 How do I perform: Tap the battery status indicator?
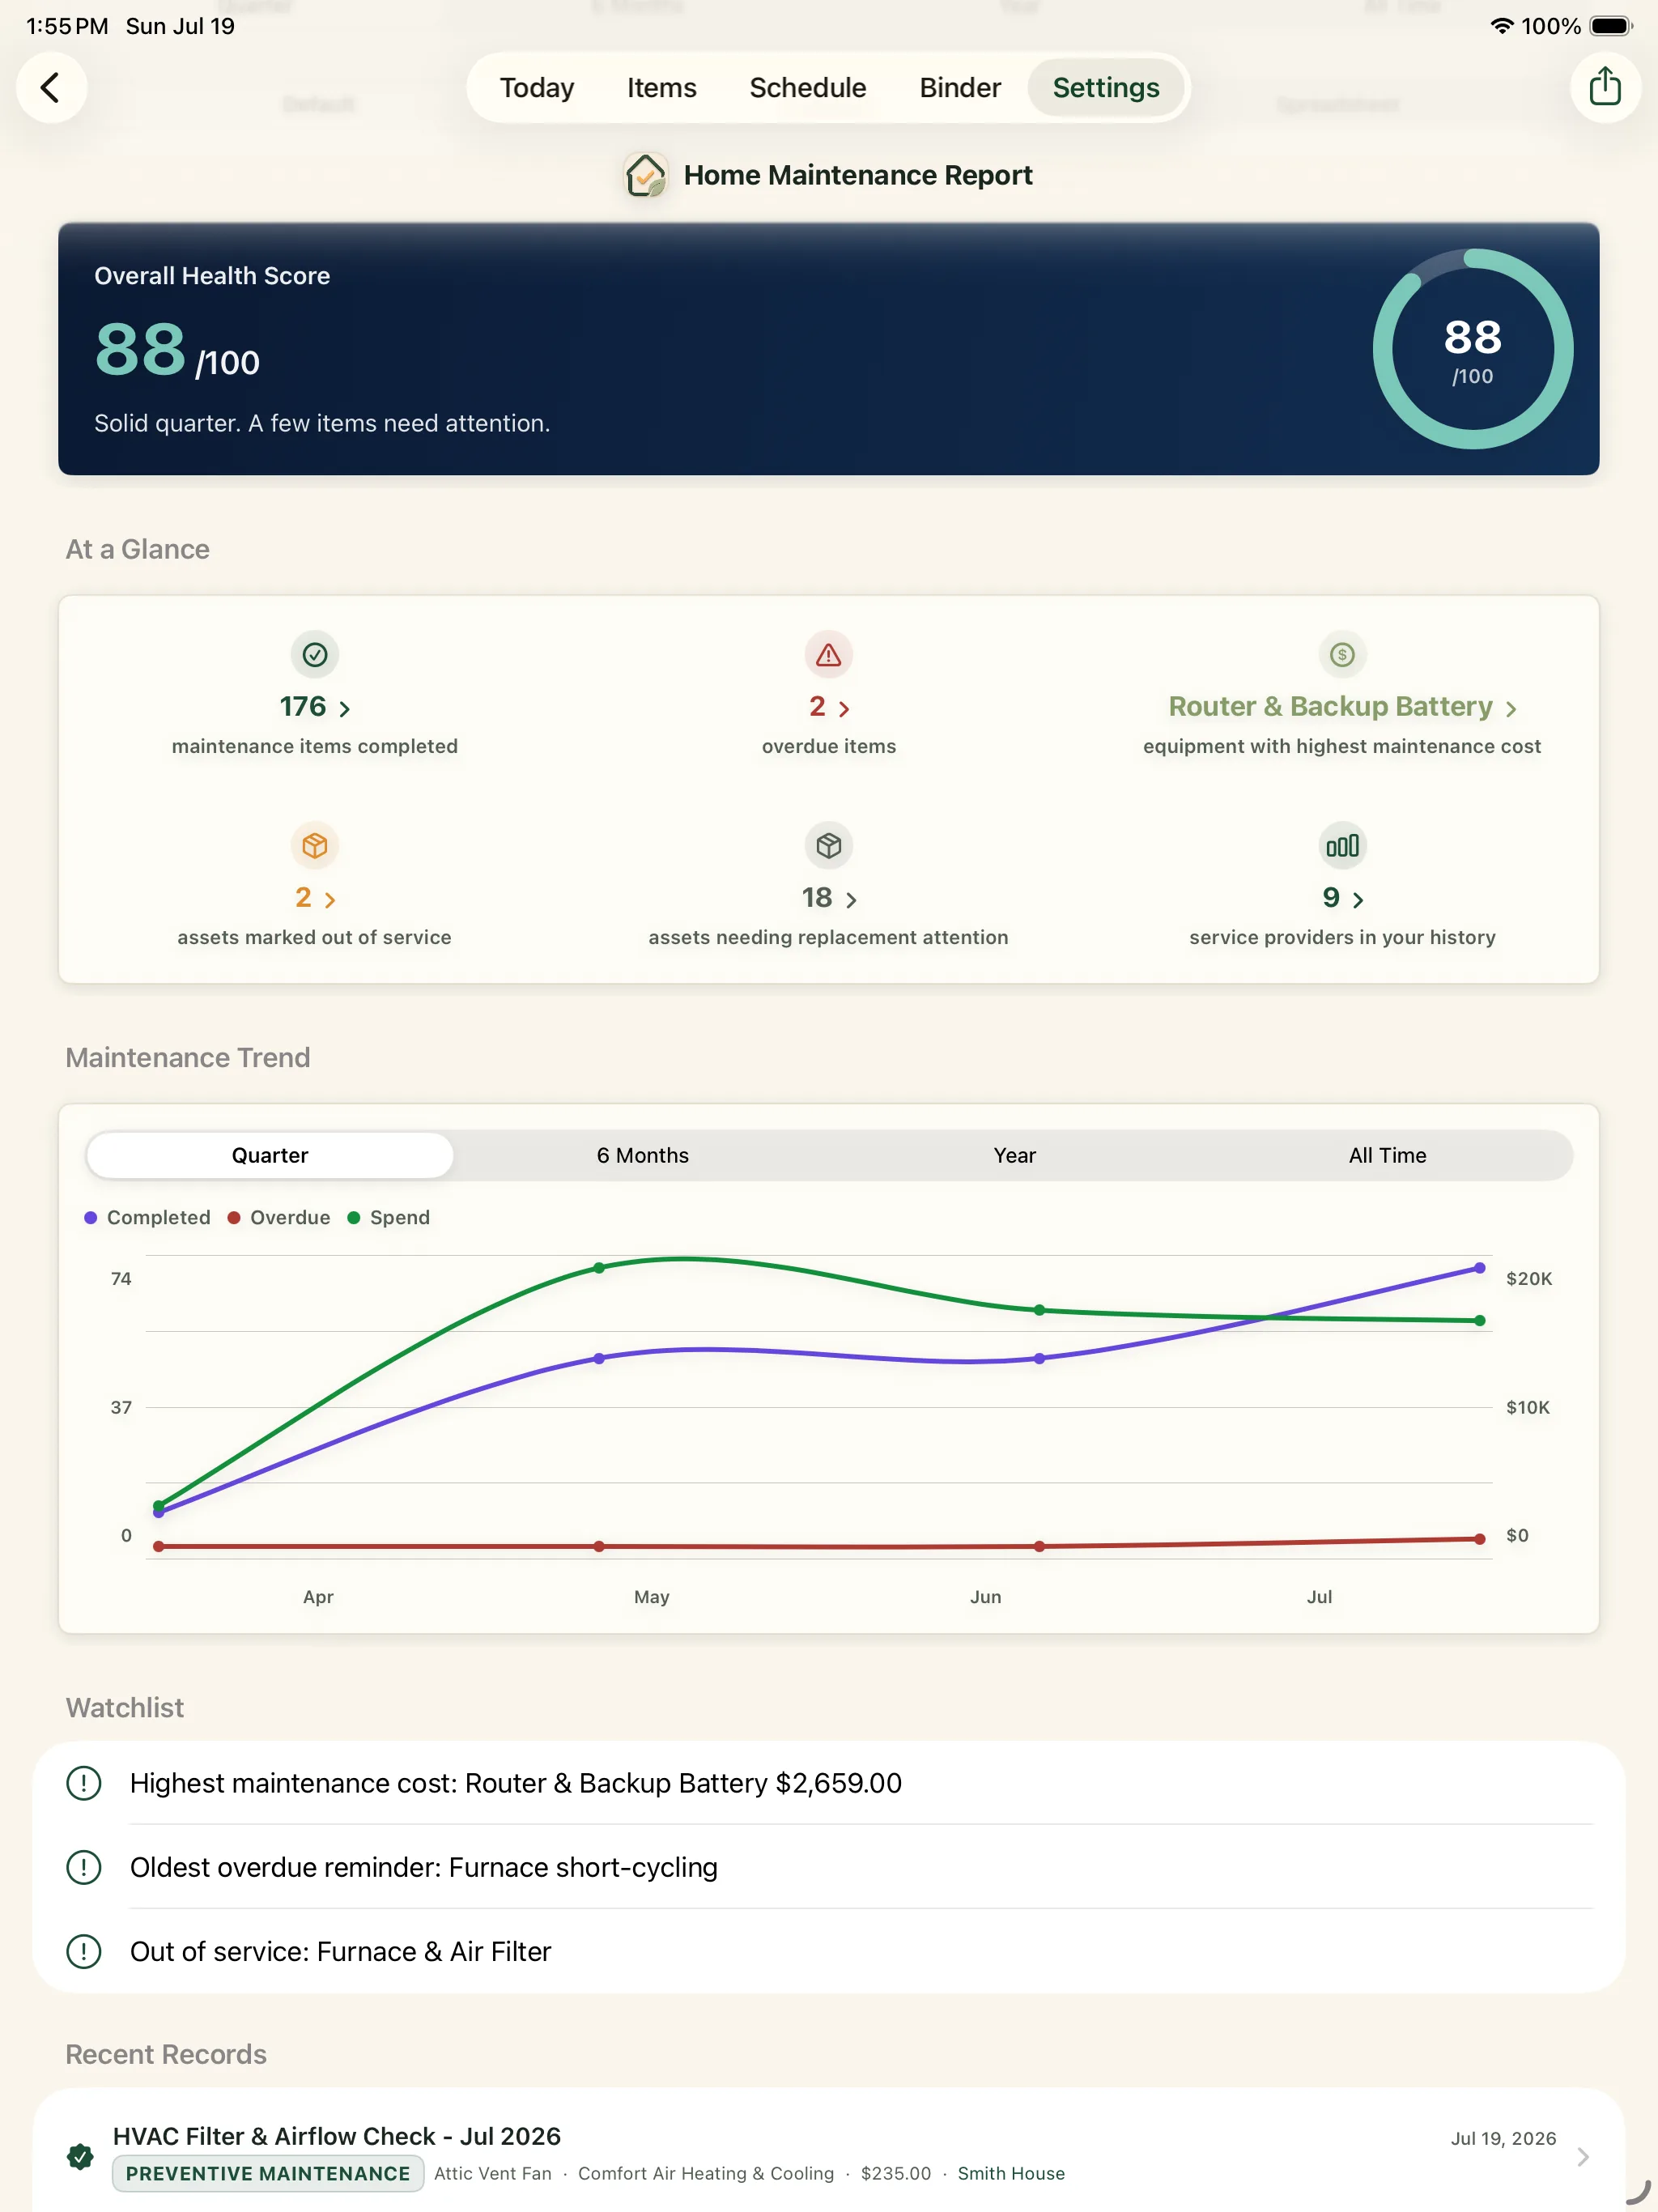(x=1610, y=26)
